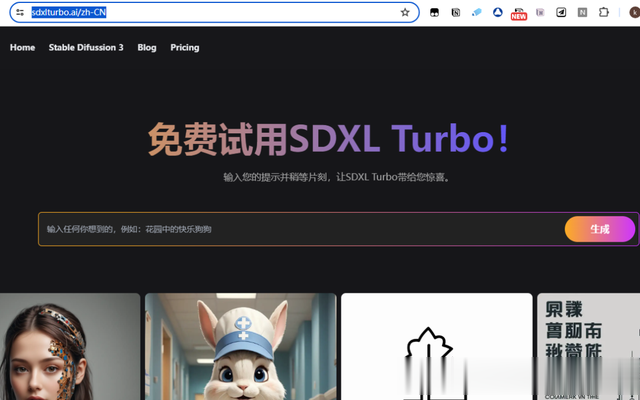Open the Blog nav link
Image resolution: width=640 pixels, height=400 pixels.
tap(147, 47)
